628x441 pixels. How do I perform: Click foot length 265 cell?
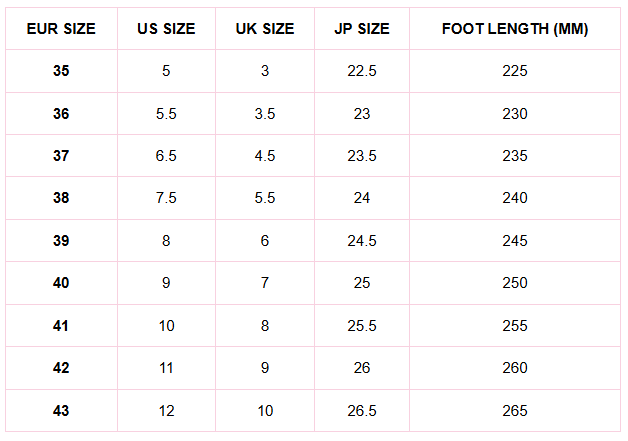coord(515,411)
